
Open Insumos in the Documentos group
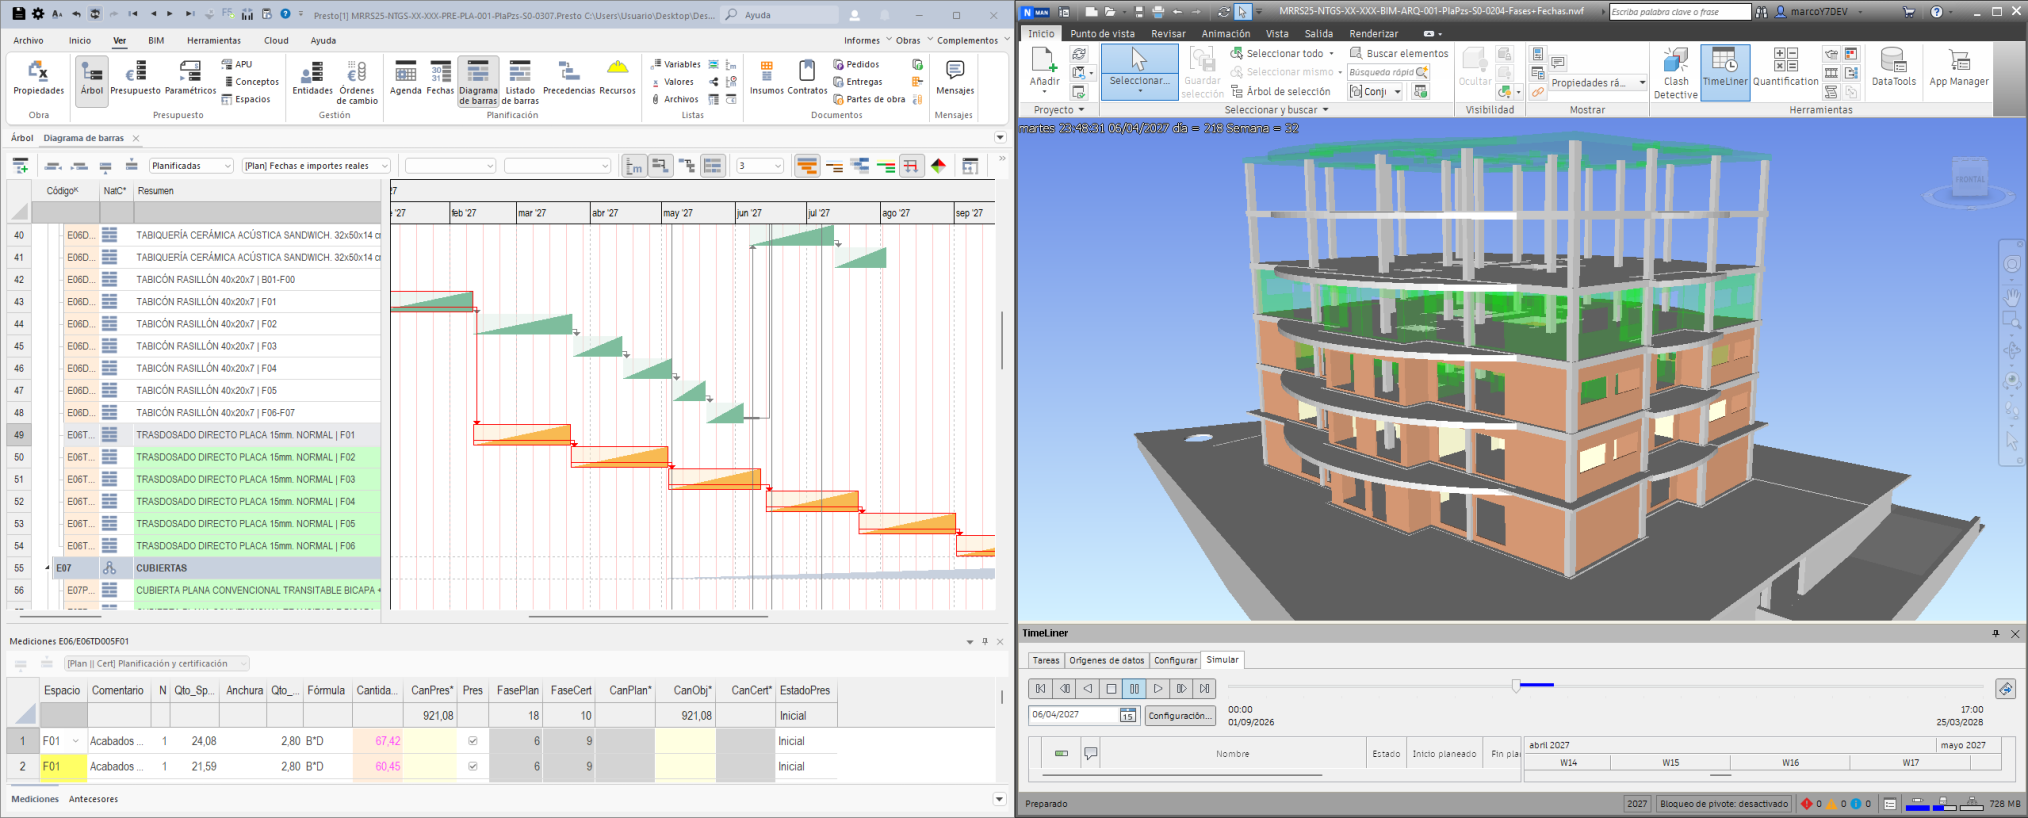(x=767, y=79)
